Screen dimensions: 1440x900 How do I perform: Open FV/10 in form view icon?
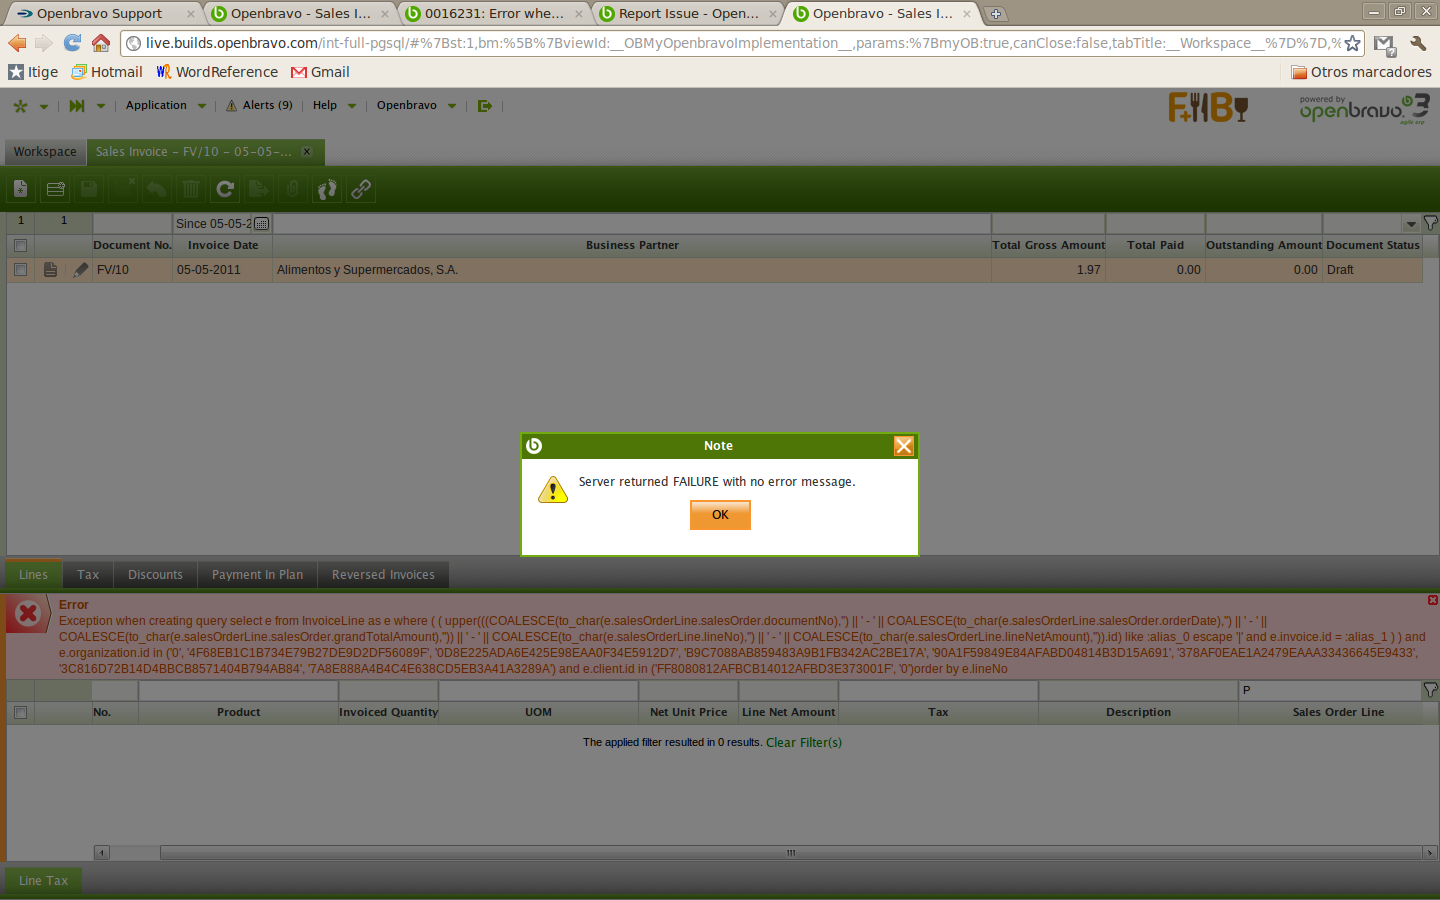point(50,270)
